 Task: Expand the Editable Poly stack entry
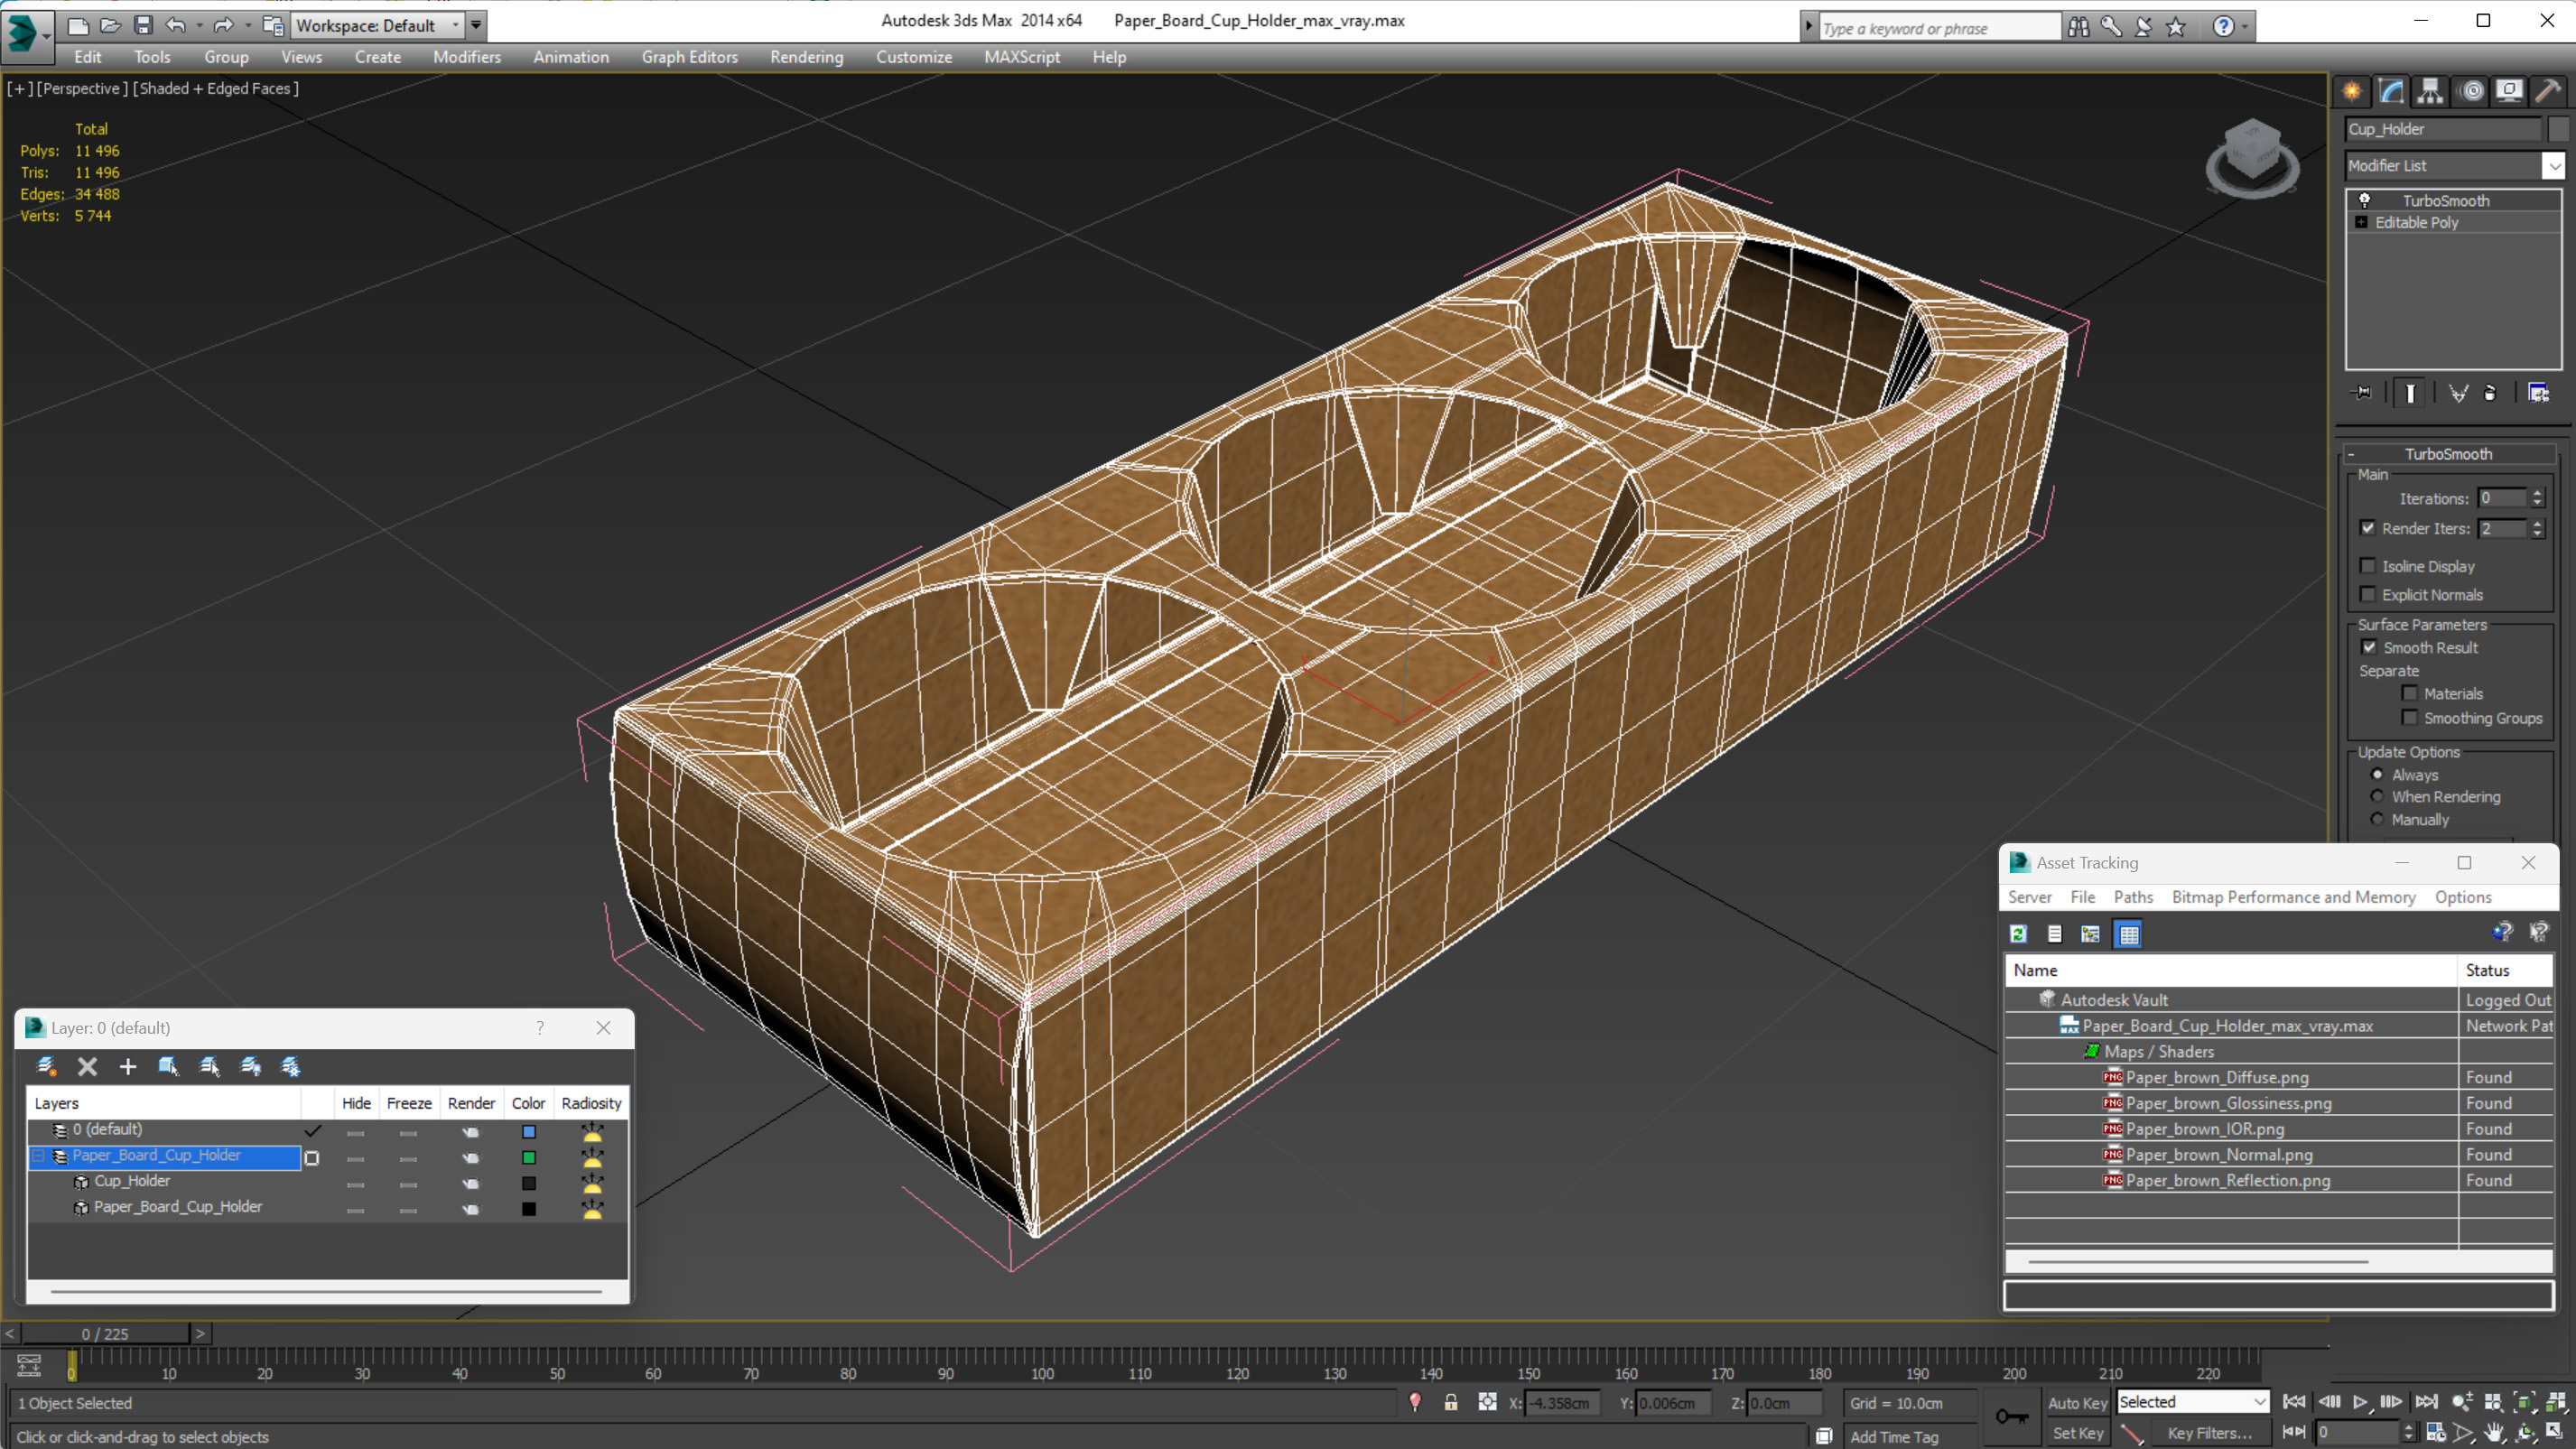pos(2360,222)
